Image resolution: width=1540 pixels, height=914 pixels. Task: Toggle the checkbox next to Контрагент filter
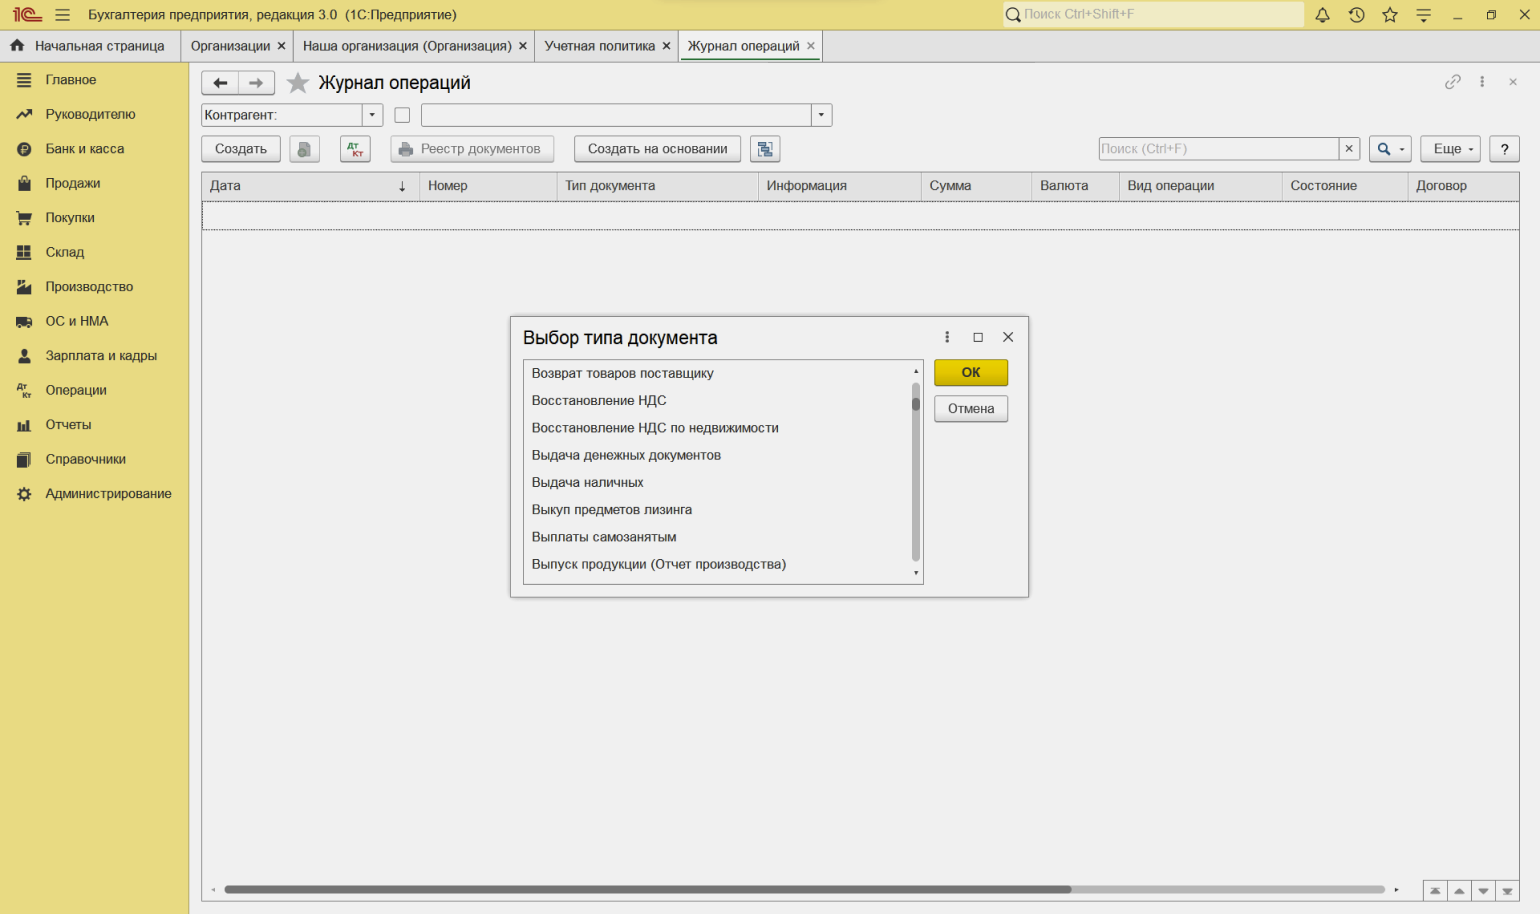coord(402,115)
